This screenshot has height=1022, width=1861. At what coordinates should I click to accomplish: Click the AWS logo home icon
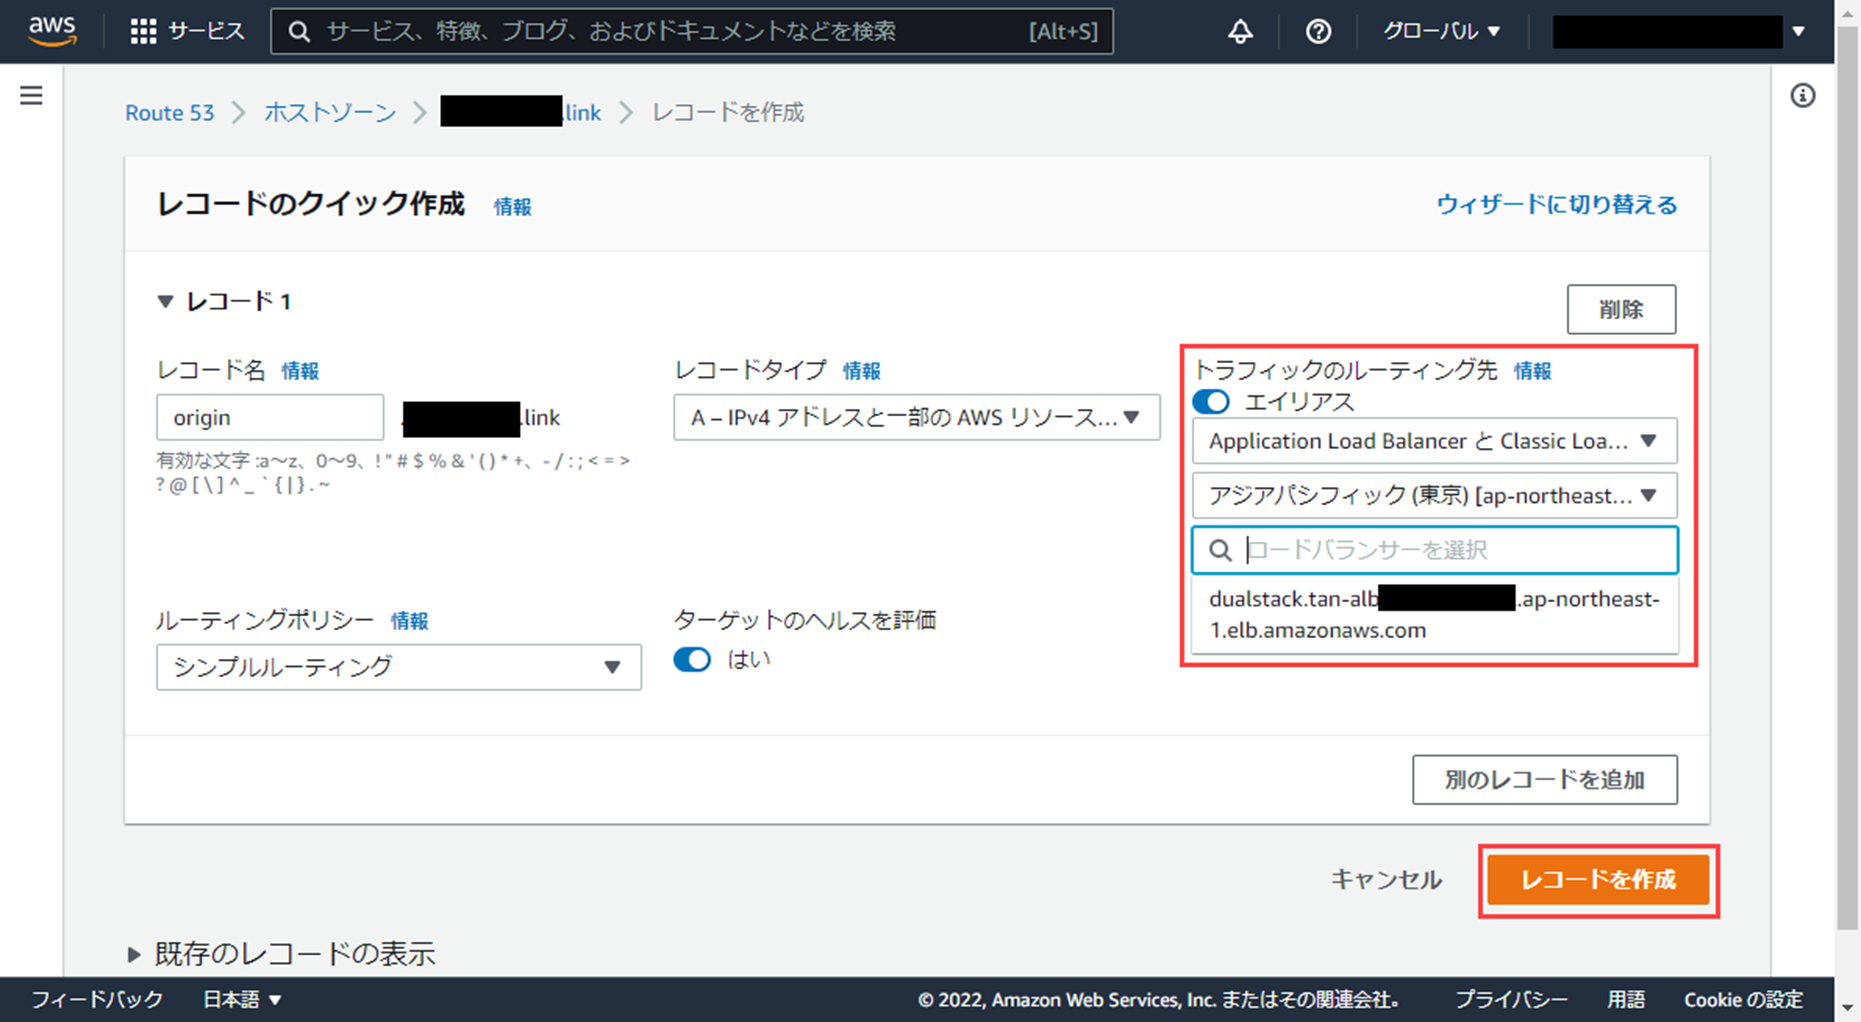tap(52, 31)
